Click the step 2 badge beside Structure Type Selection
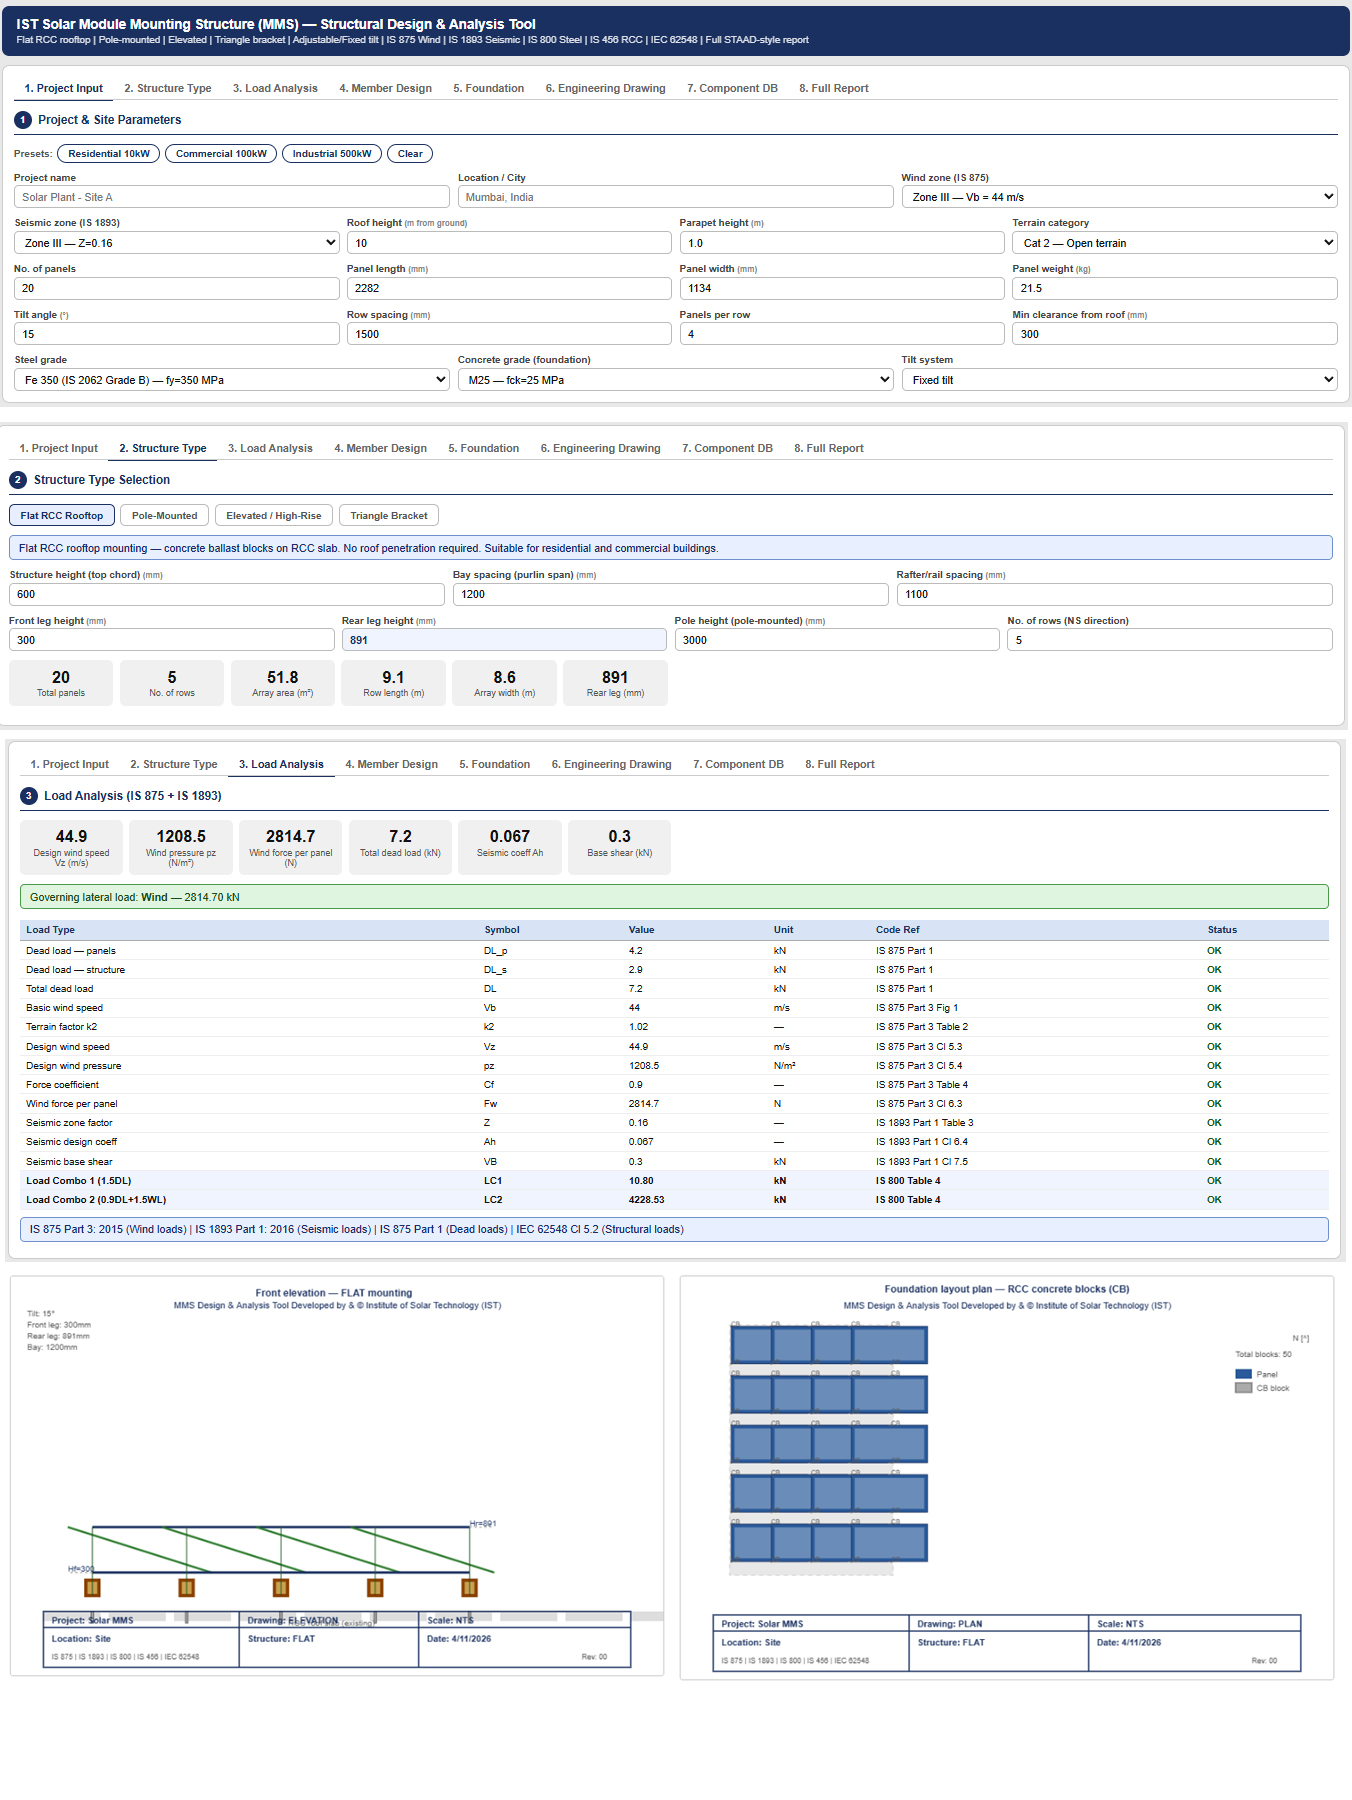Image resolution: width=1352 pixels, height=1800 pixels. (x=18, y=480)
